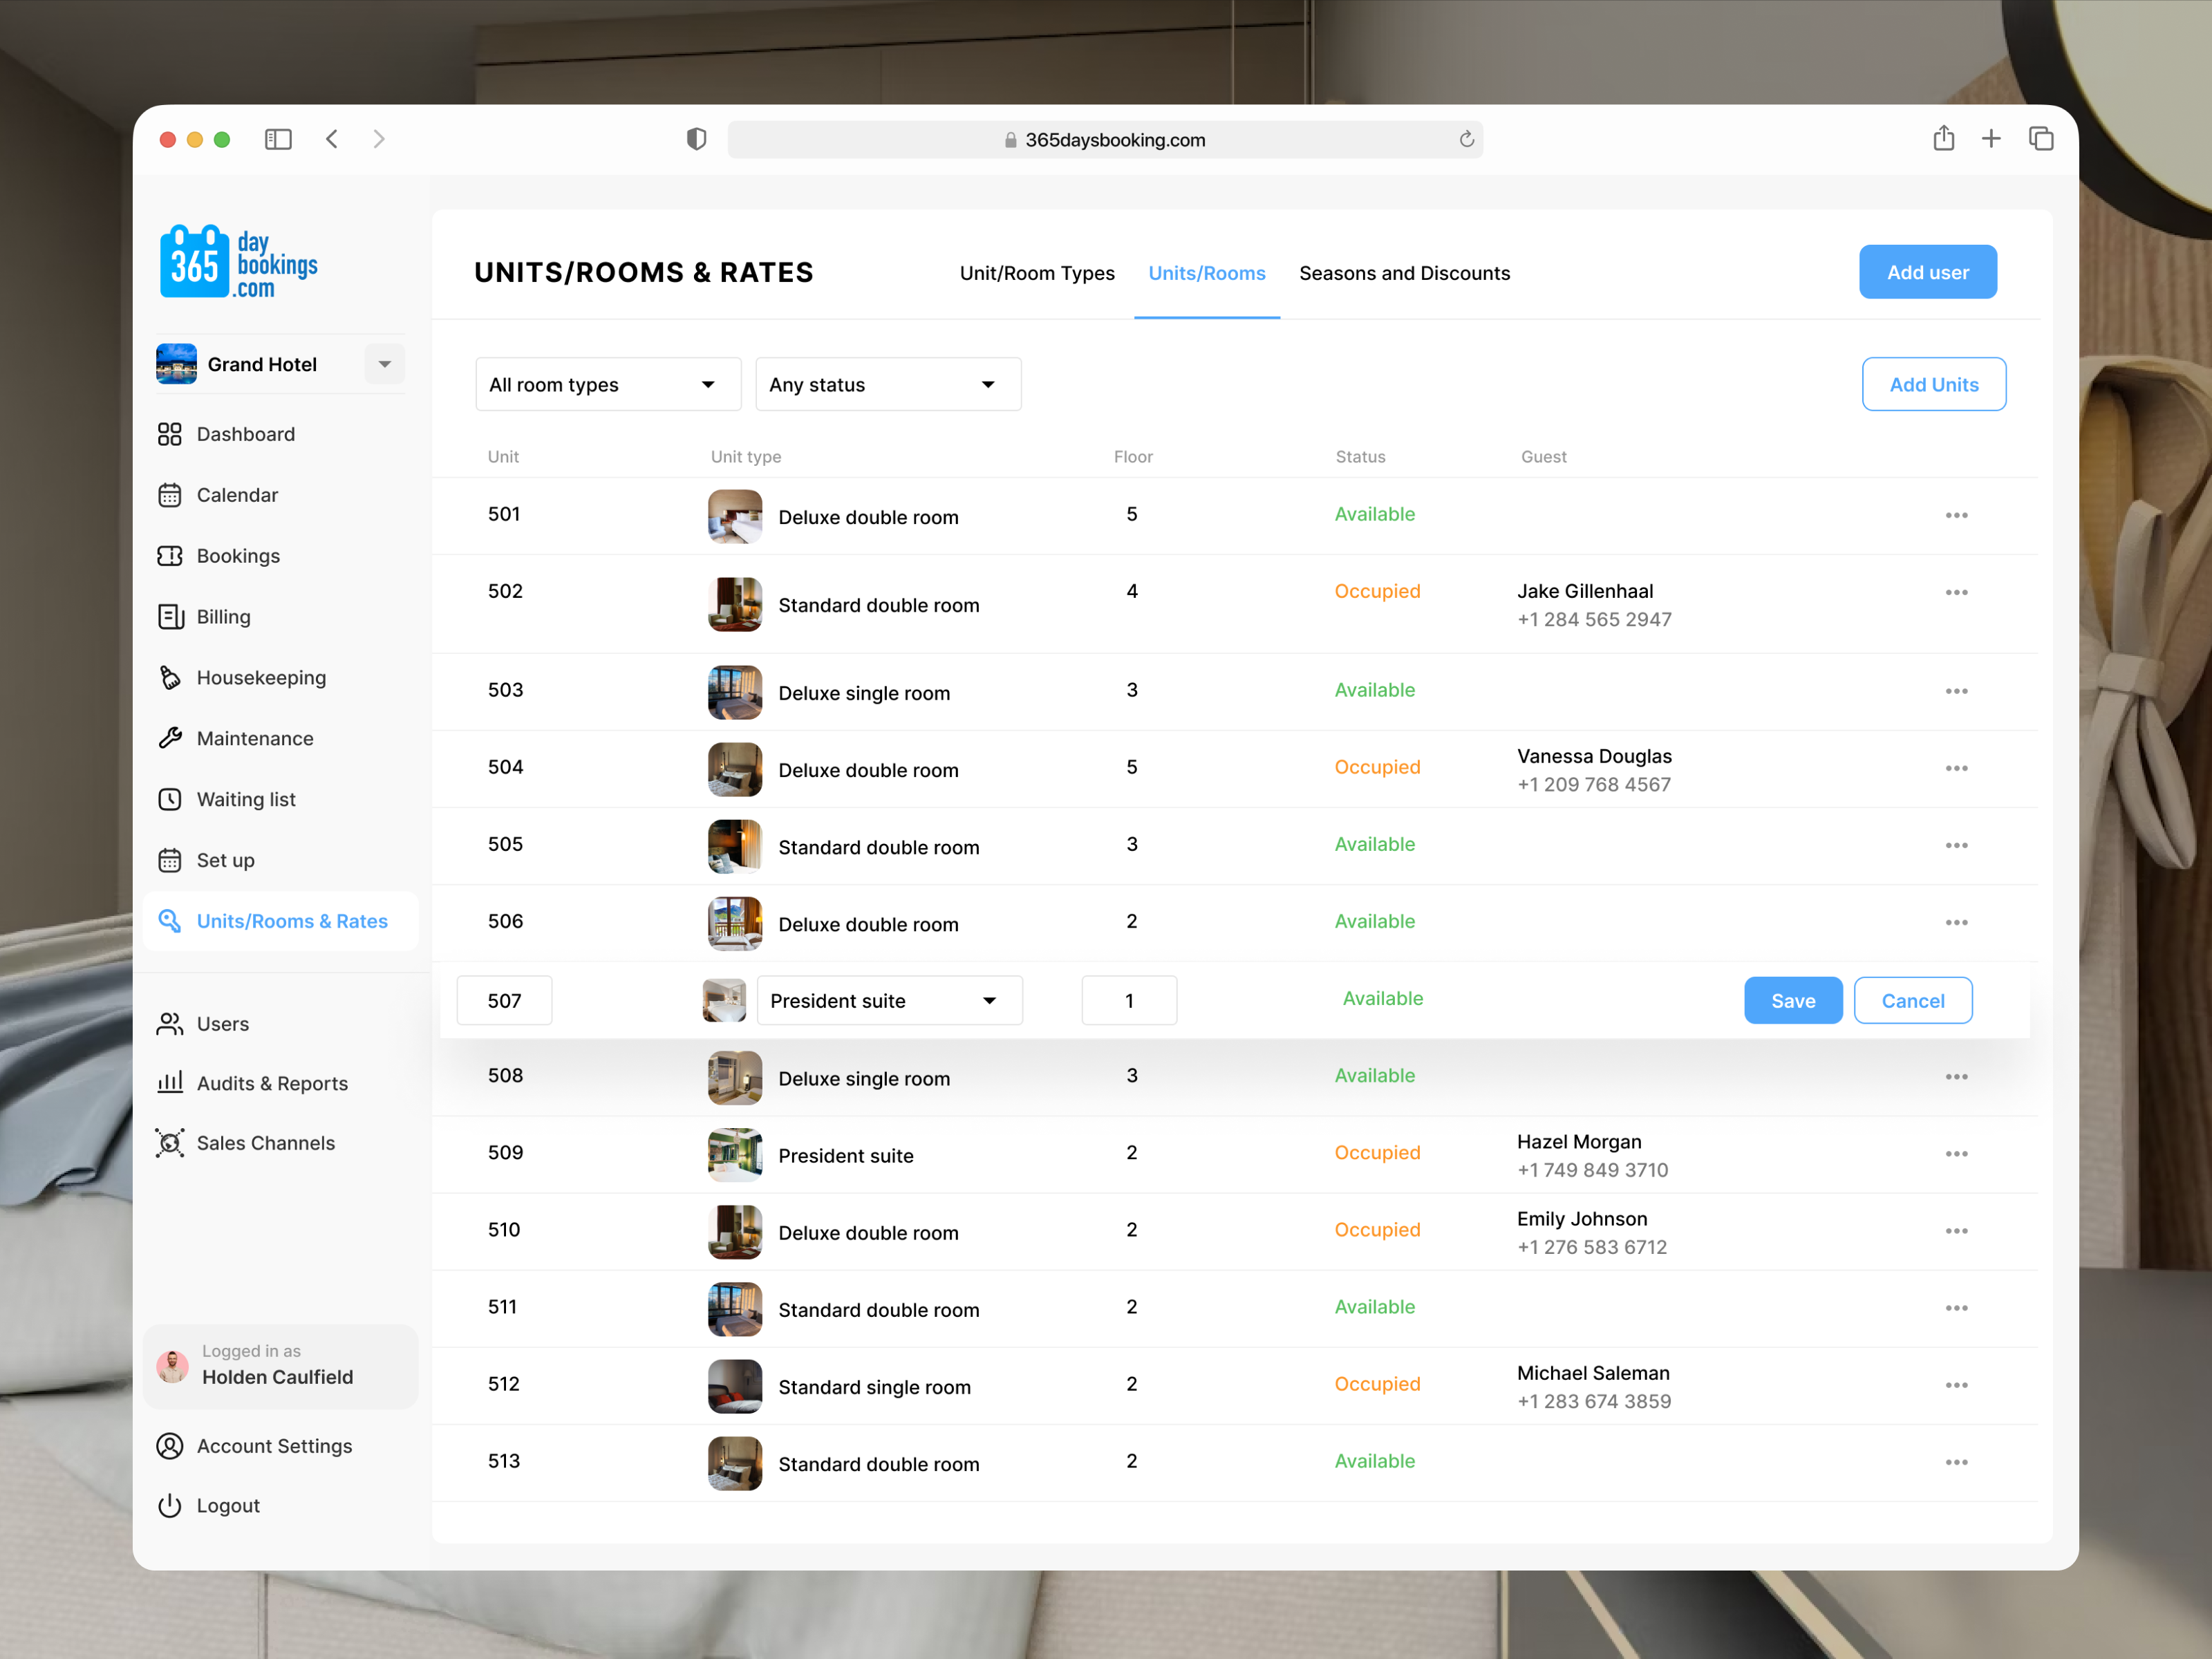Image resolution: width=2212 pixels, height=1659 pixels.
Task: Switch to the Unit/Room Types tab
Action: [1037, 273]
